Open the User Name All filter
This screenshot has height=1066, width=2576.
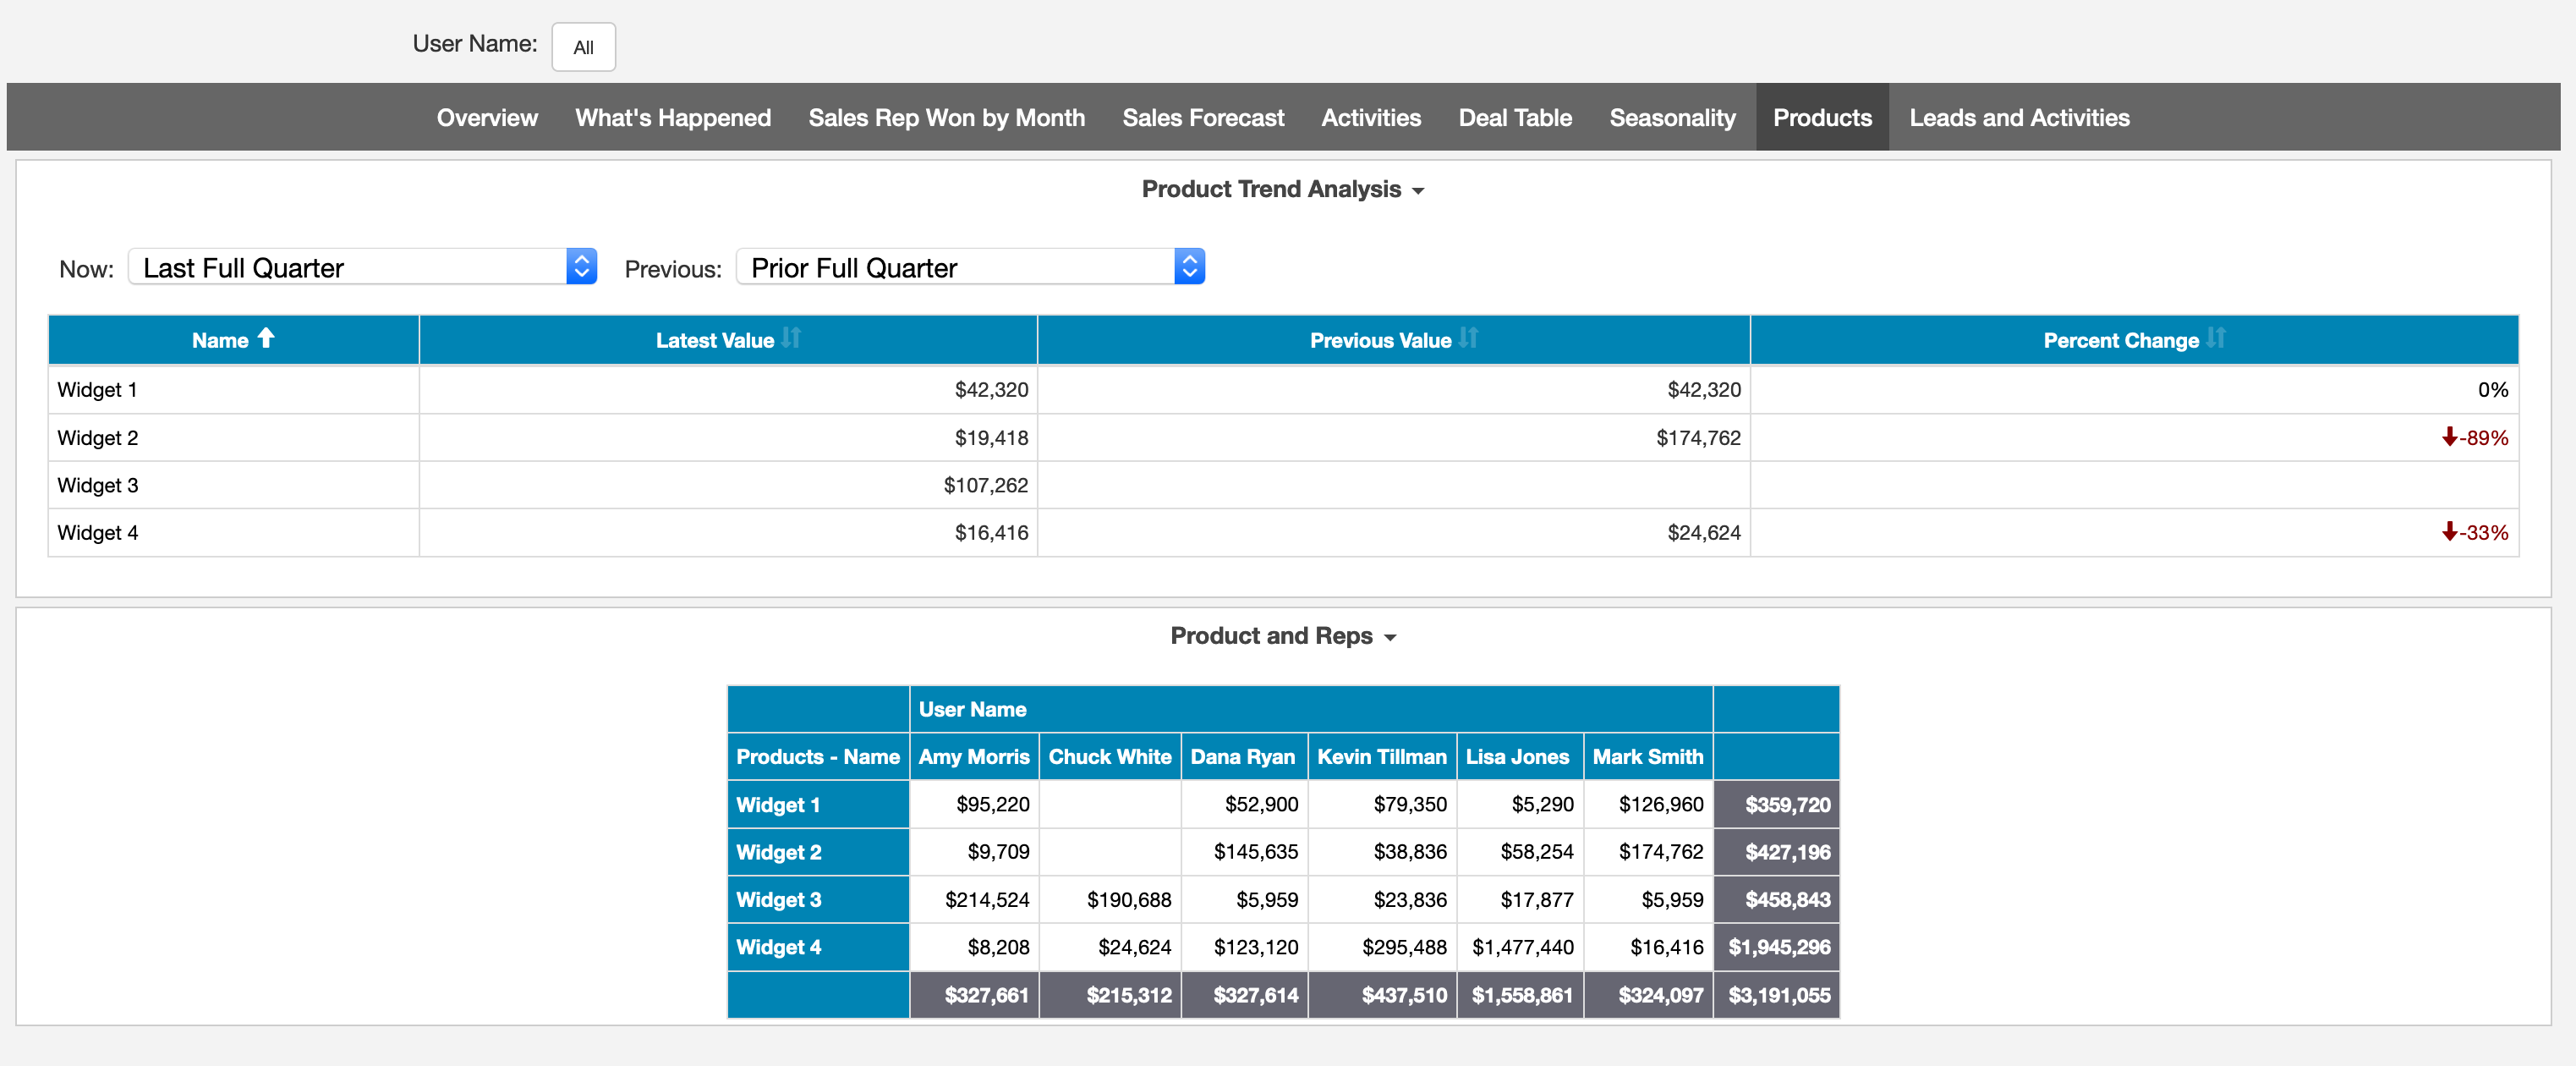pyautogui.click(x=583, y=46)
